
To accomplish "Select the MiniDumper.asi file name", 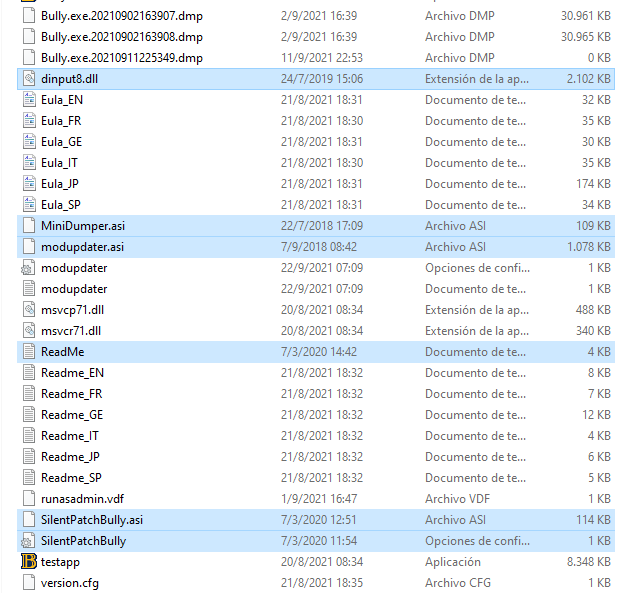I will point(83,226).
